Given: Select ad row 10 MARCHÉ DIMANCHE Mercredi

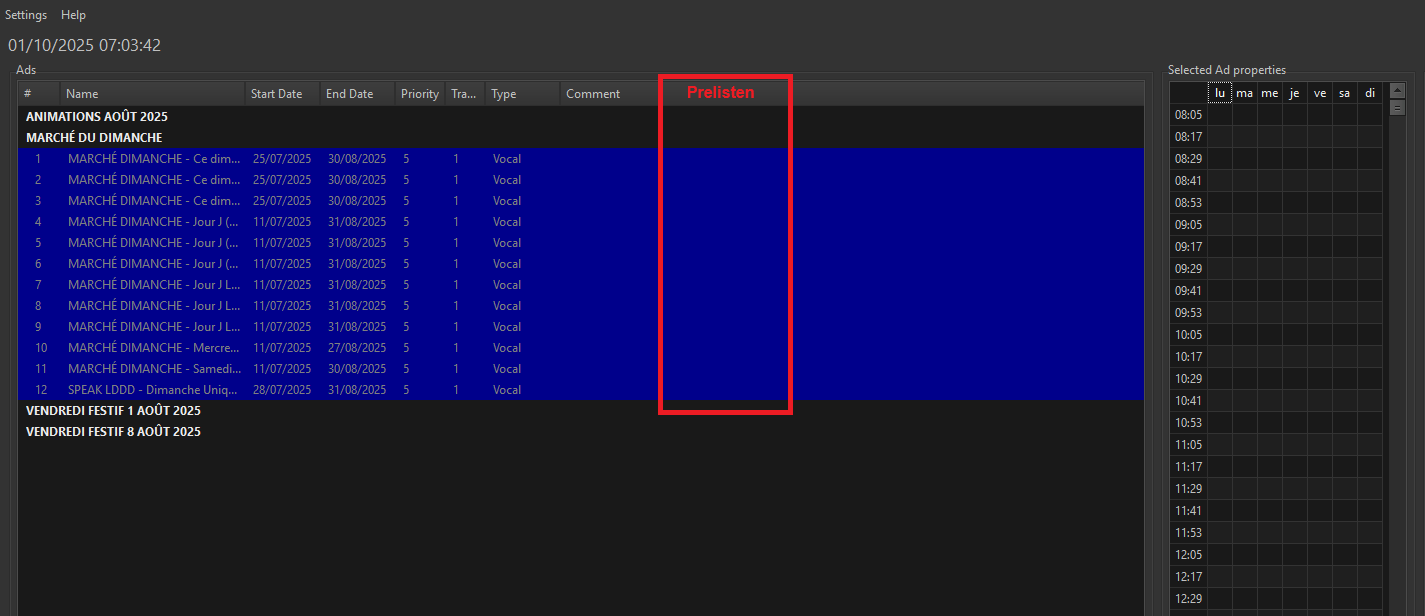Looking at the screenshot, I should point(153,348).
